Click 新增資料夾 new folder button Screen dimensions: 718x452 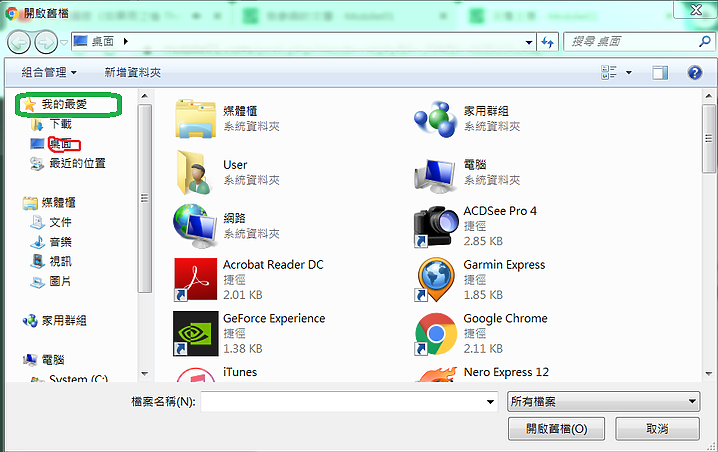[x=133, y=72]
